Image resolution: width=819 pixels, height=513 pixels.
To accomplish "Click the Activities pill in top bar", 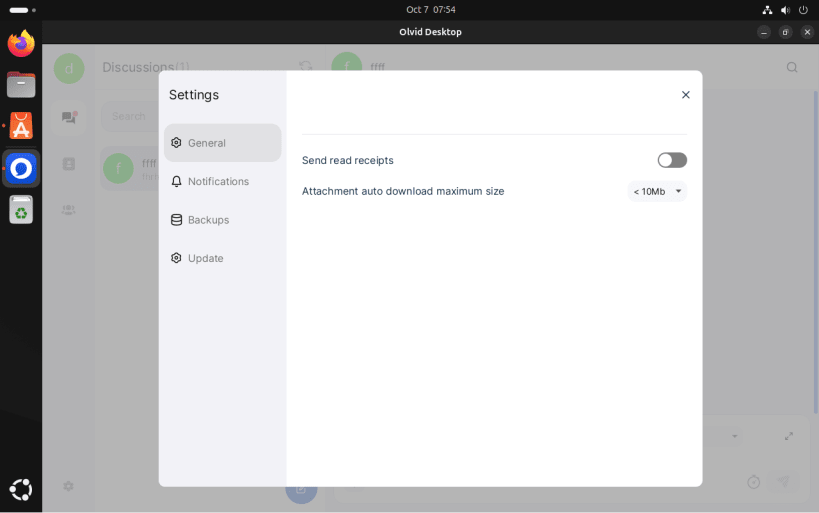I will pyautogui.click(x=19, y=10).
